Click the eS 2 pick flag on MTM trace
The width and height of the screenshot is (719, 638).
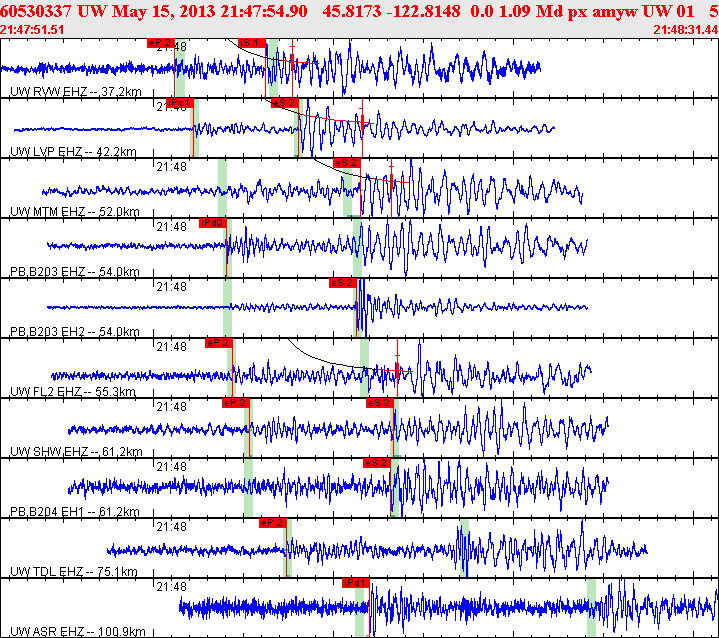coord(347,163)
